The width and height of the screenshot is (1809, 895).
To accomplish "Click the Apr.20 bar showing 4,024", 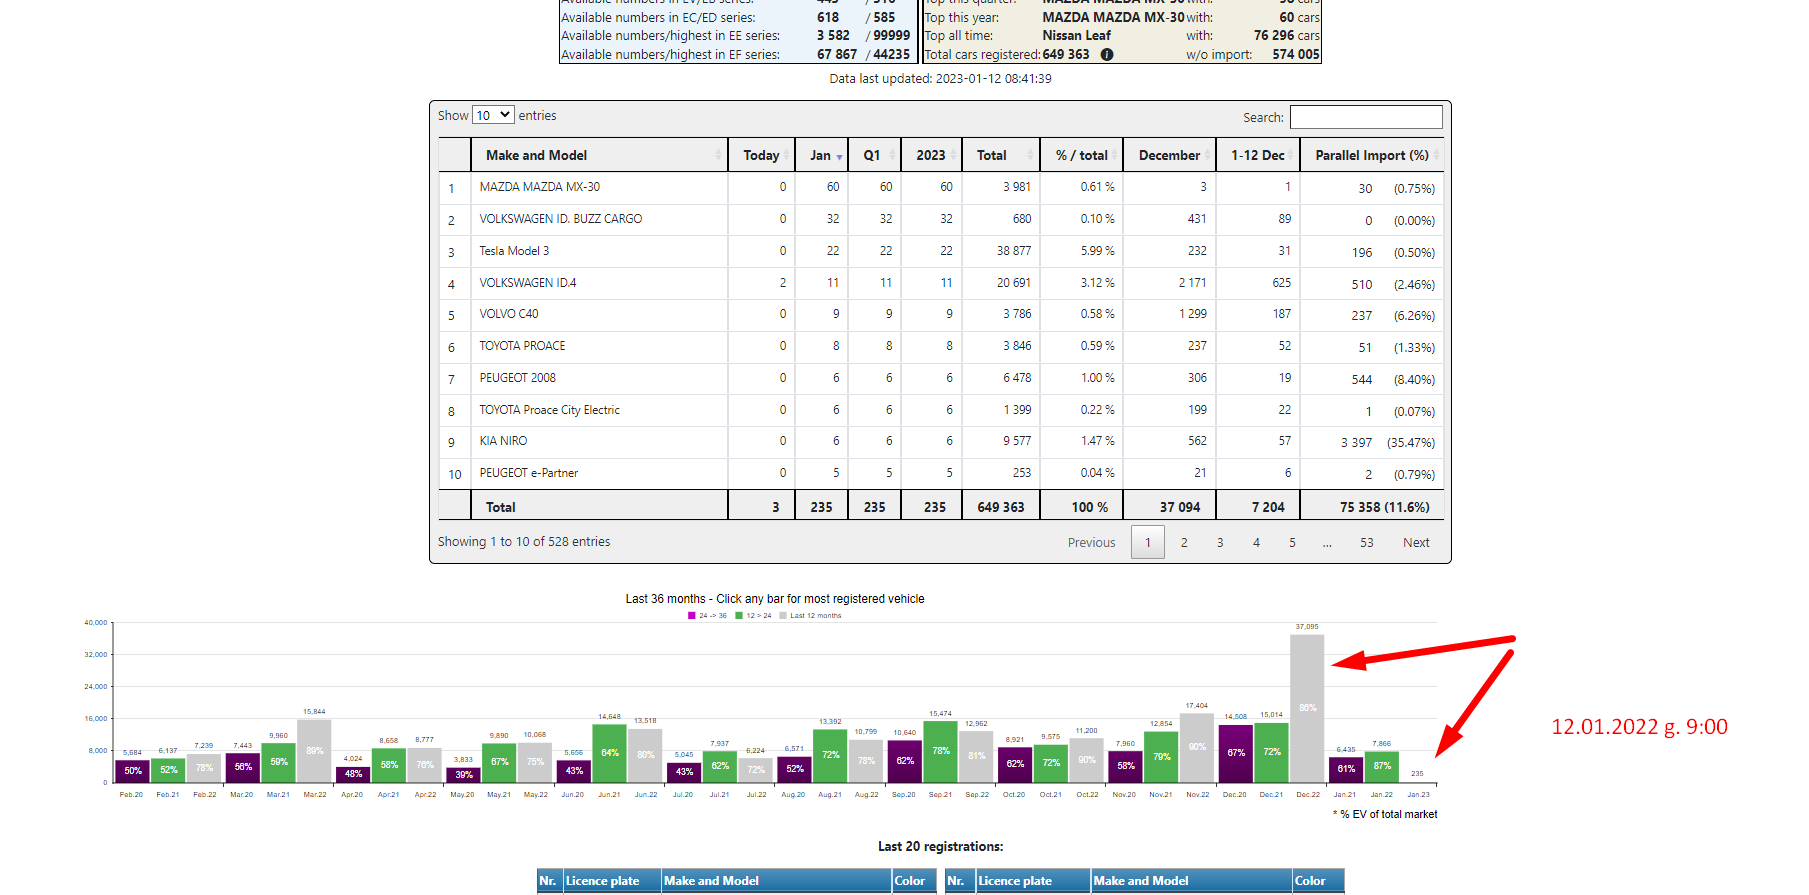I will coord(352,774).
